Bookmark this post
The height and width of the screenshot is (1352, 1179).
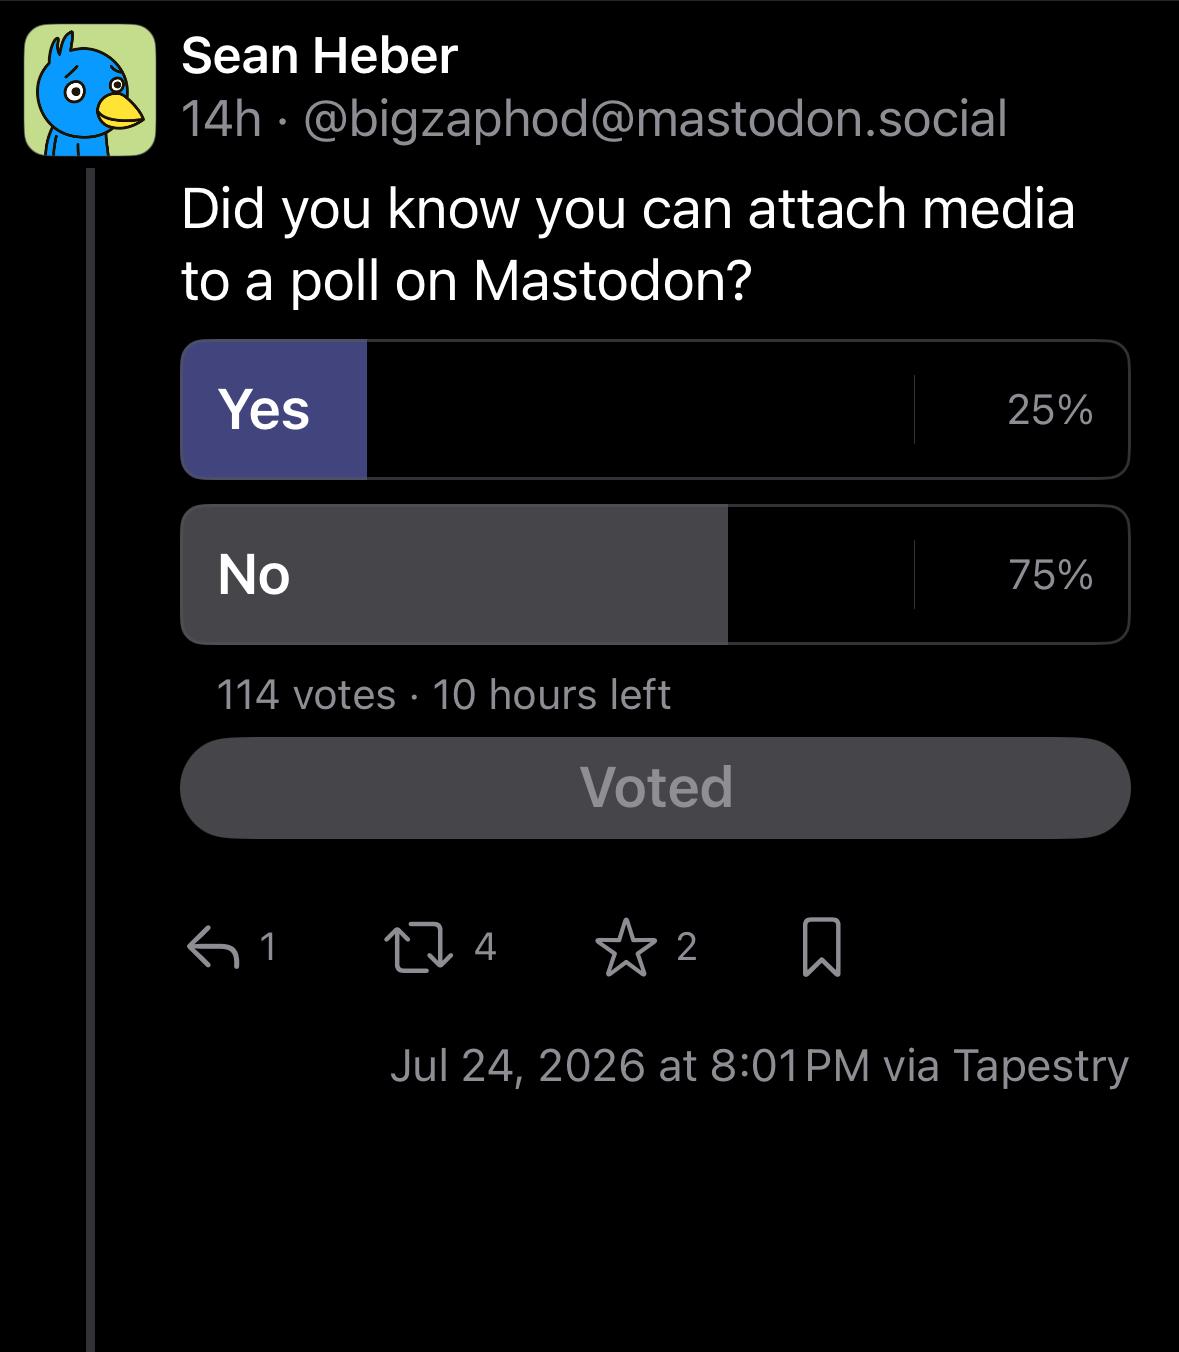[x=822, y=947]
